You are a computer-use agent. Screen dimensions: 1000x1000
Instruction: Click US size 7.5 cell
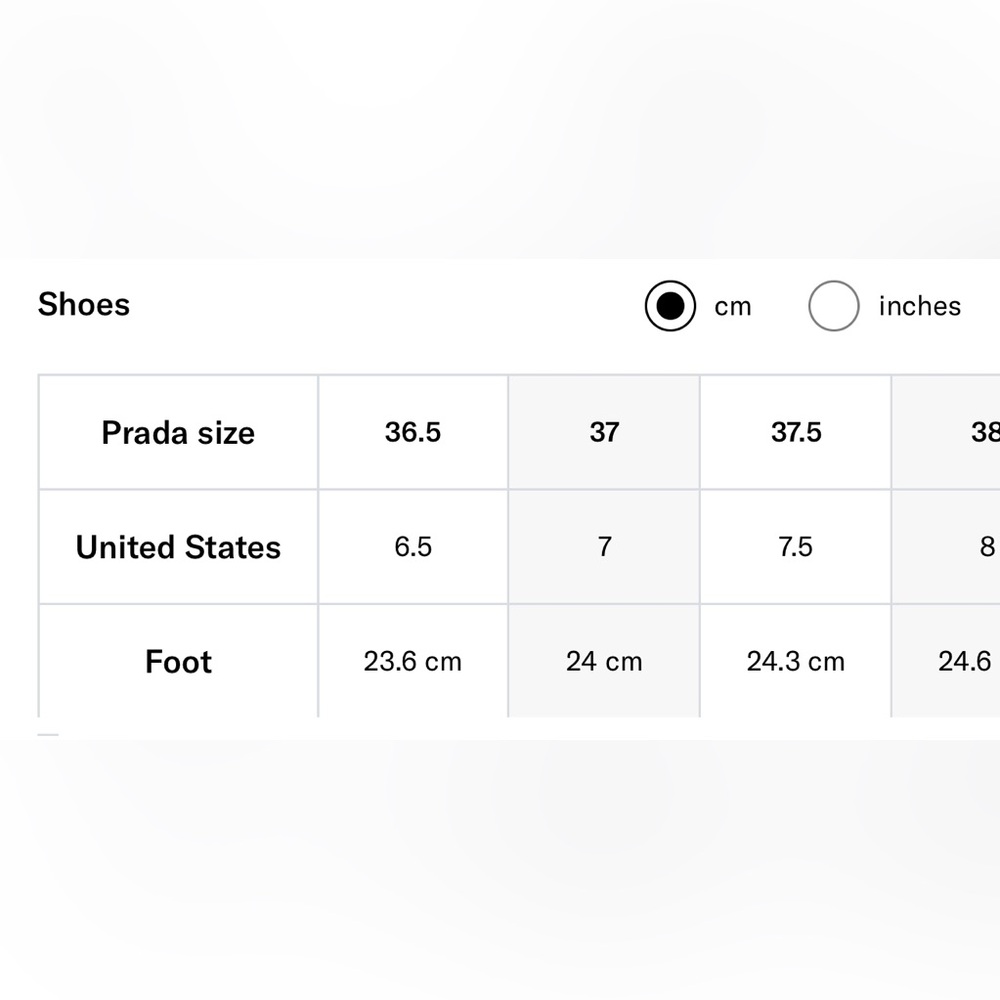coord(796,547)
